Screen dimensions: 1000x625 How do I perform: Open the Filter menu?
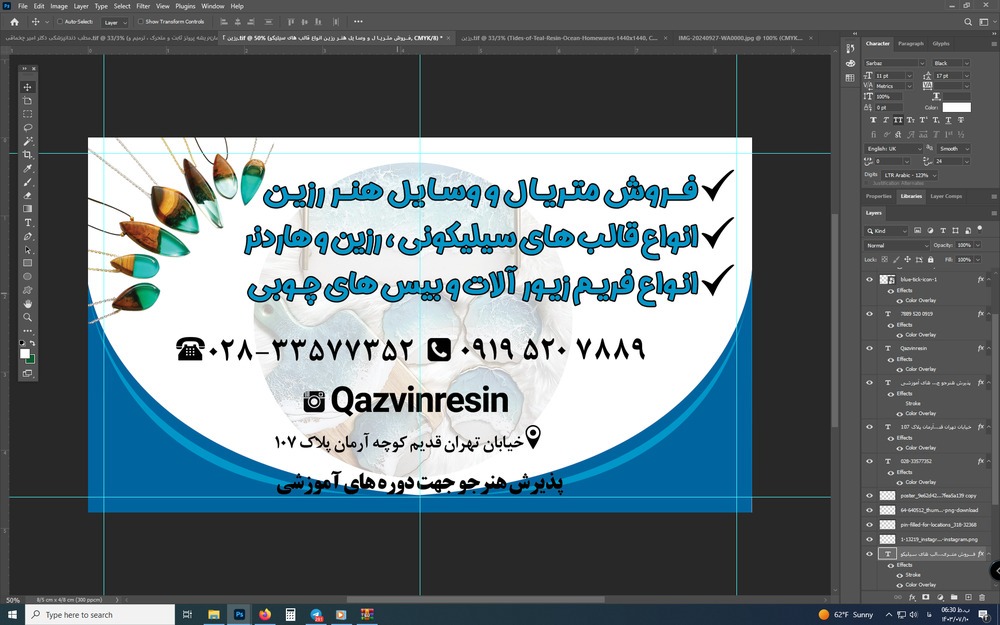[143, 5]
